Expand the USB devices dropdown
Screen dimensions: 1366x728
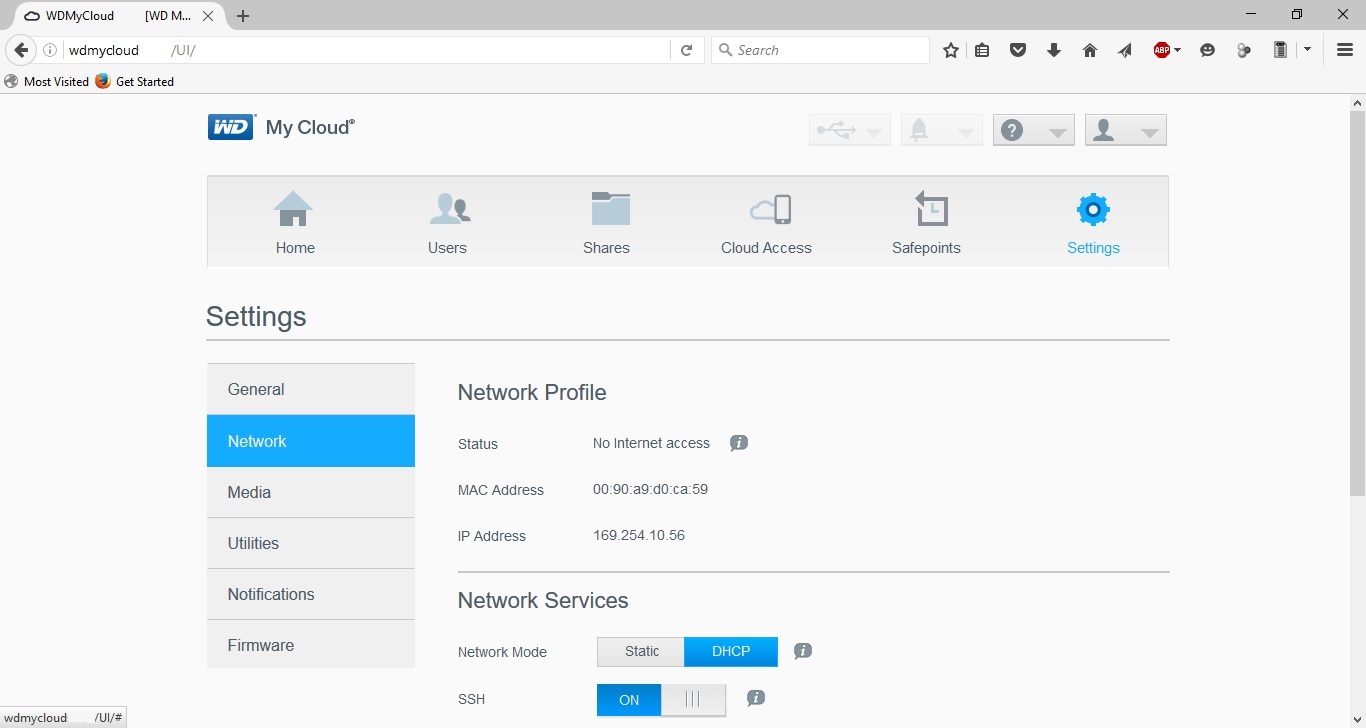coord(849,130)
